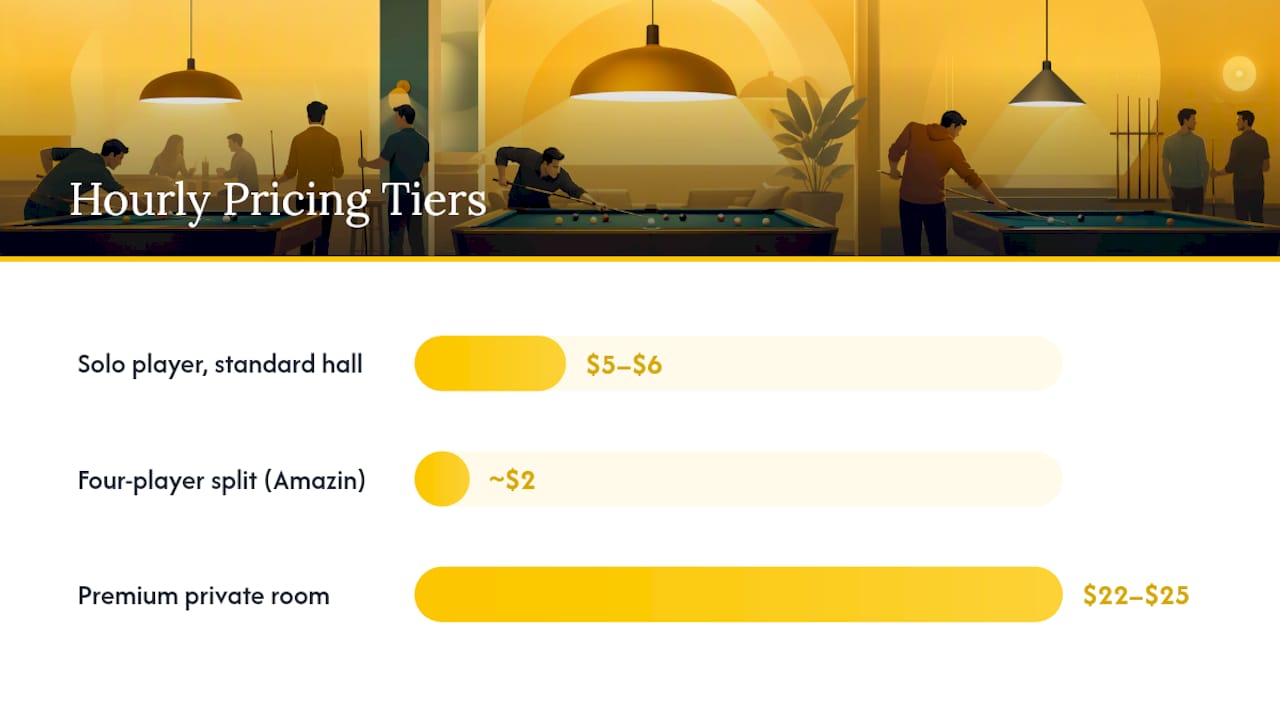Click the center pool table in the banner
The image size is (1280, 720).
click(645, 232)
